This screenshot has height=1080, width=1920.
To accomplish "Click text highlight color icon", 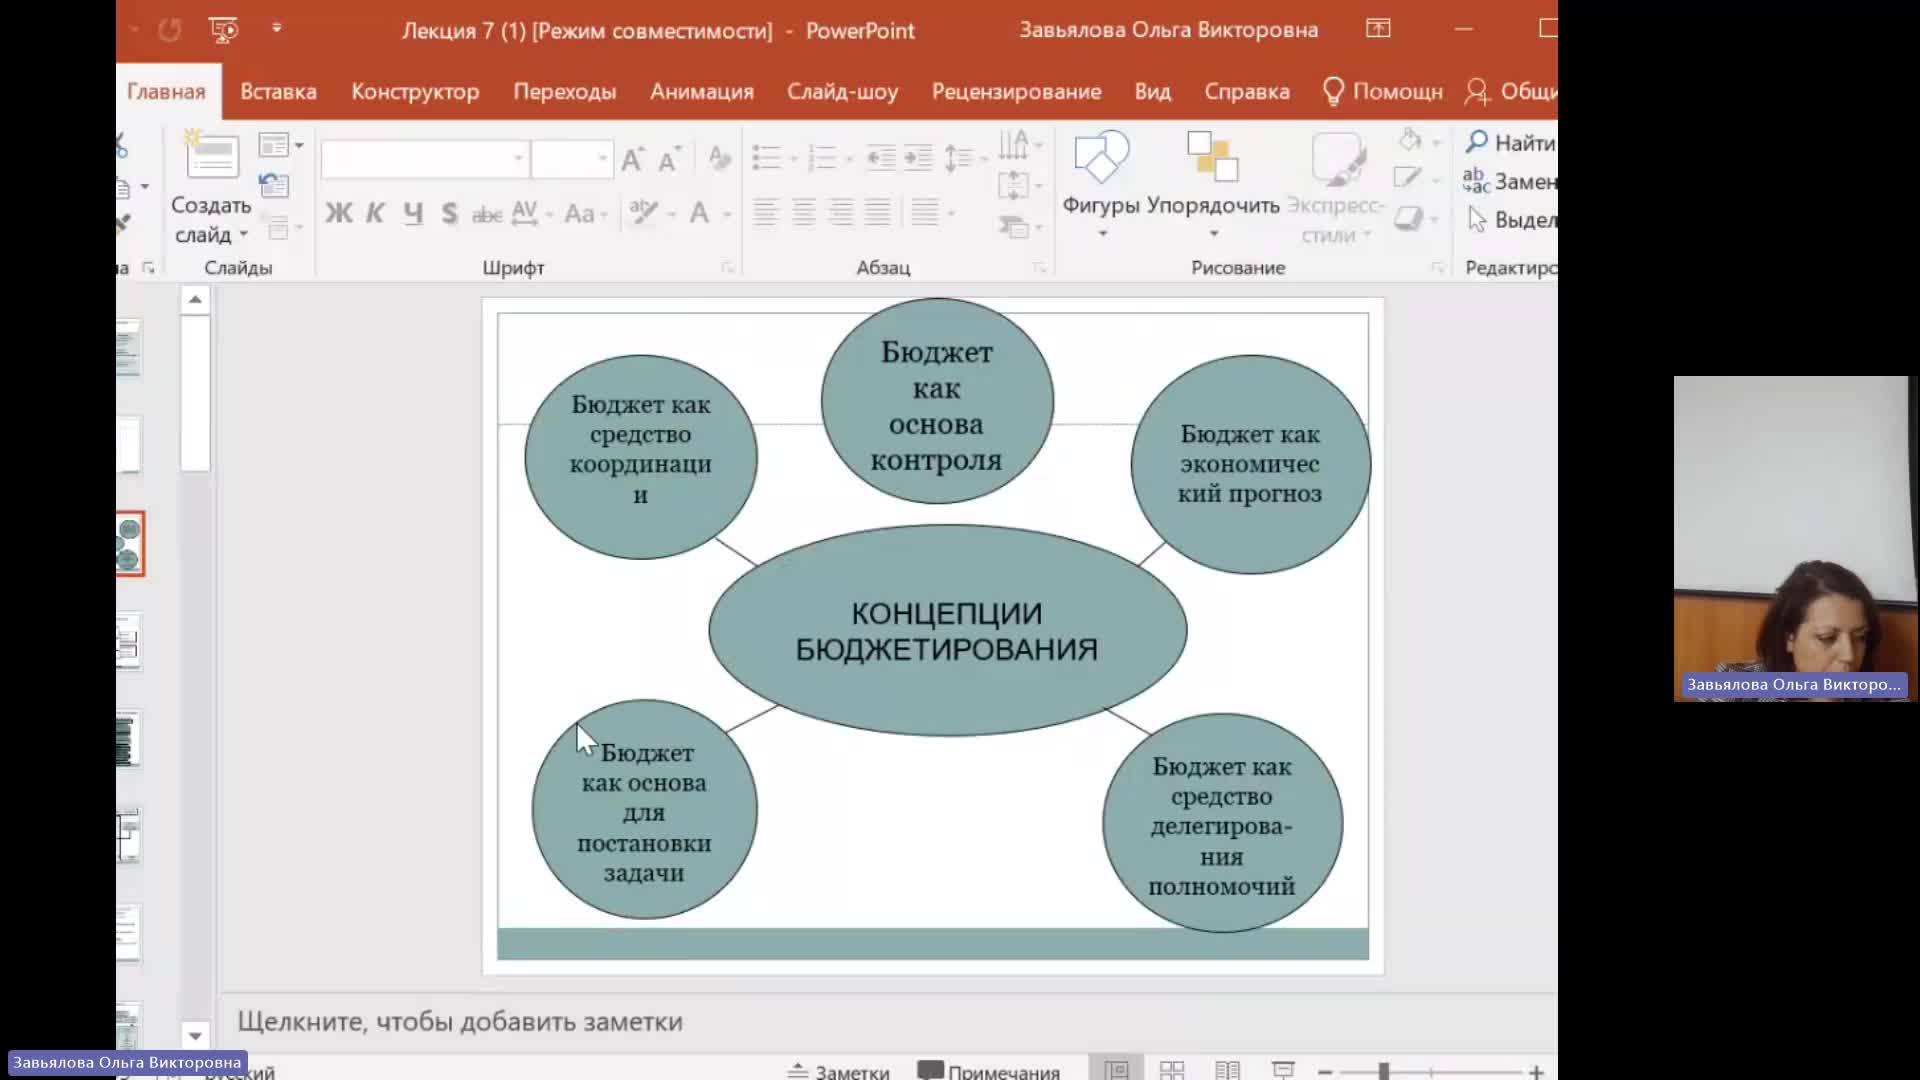I will tap(644, 212).
